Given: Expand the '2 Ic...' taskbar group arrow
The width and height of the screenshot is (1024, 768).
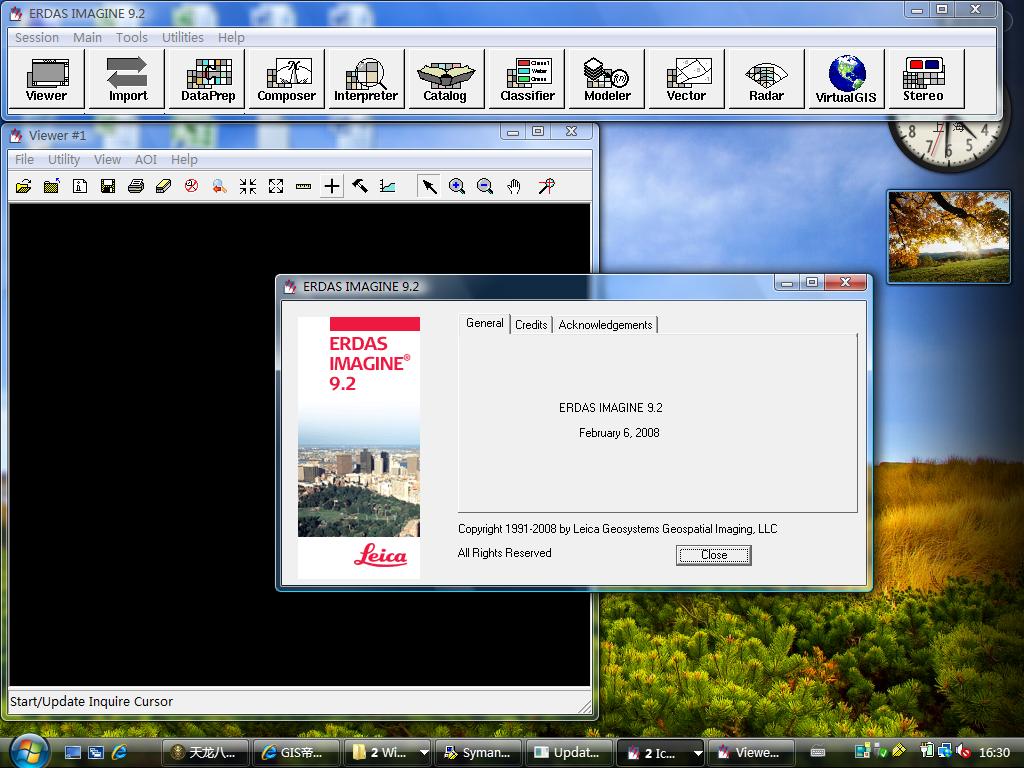Looking at the screenshot, I should 697,752.
